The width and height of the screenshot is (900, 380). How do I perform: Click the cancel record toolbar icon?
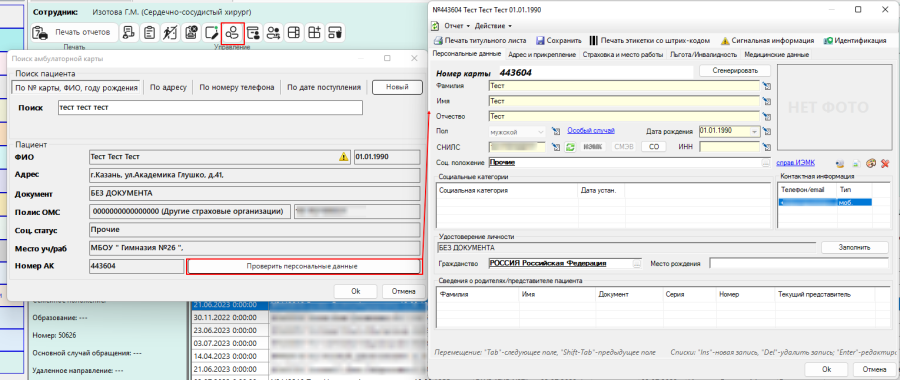pos(191,33)
